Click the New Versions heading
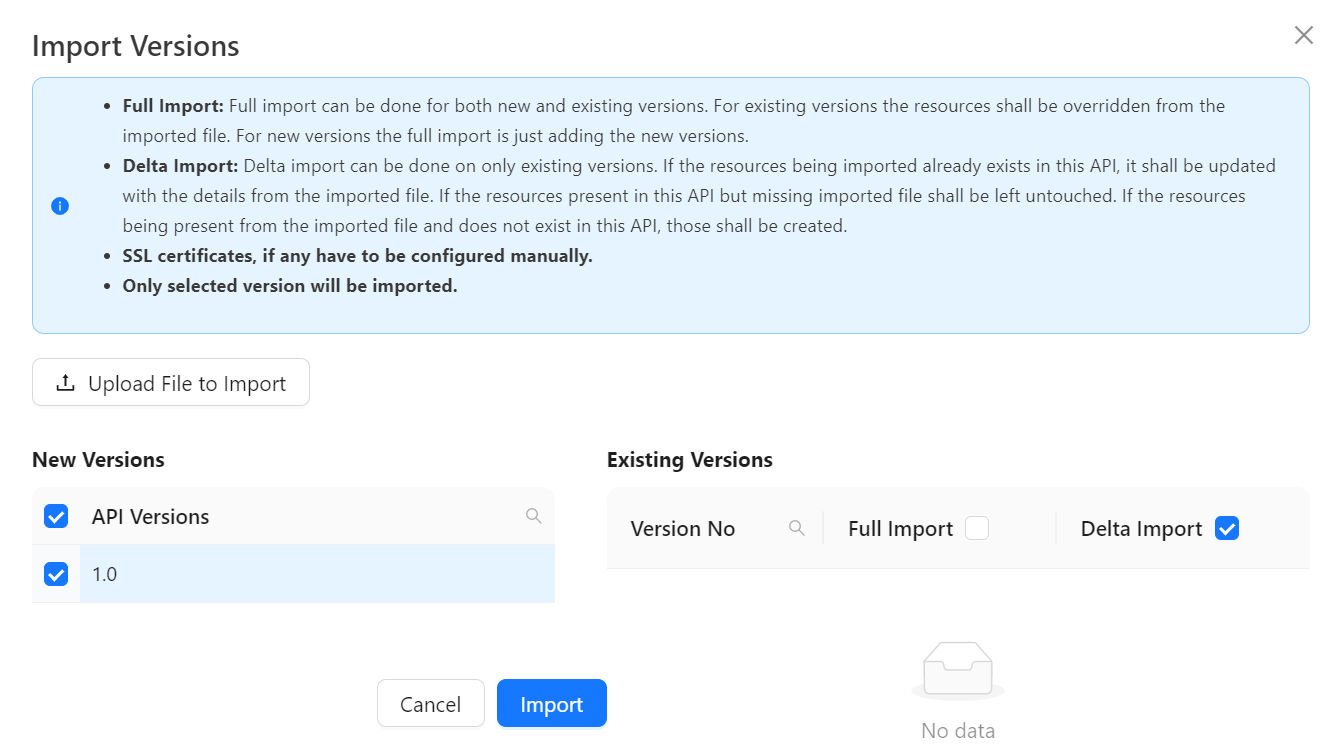The width and height of the screenshot is (1340, 748). pyautogui.click(x=98, y=460)
